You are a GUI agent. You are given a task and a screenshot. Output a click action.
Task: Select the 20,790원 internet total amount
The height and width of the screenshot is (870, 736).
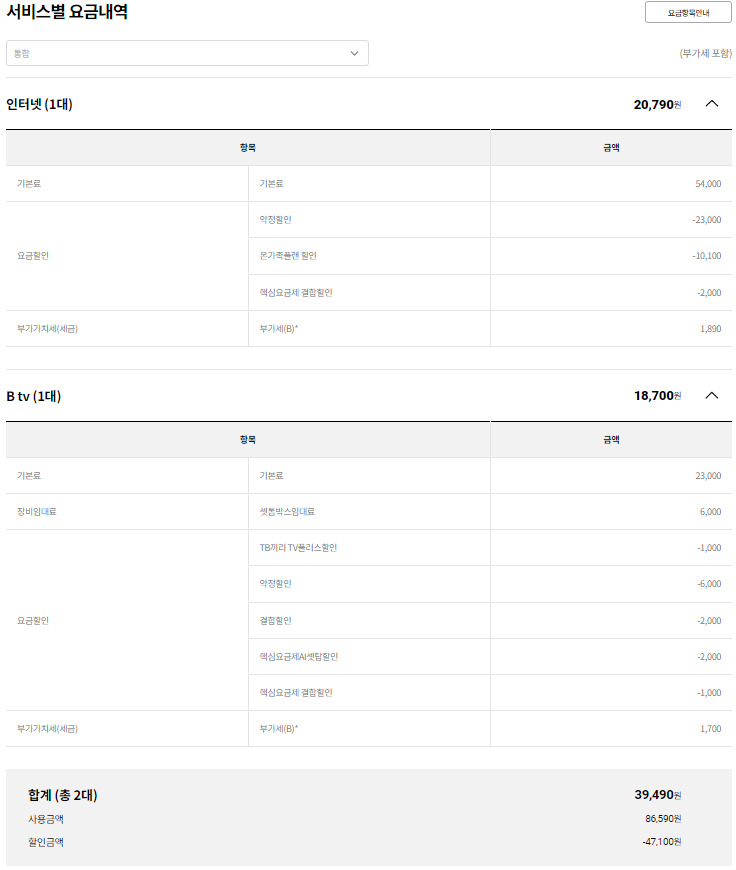(657, 104)
